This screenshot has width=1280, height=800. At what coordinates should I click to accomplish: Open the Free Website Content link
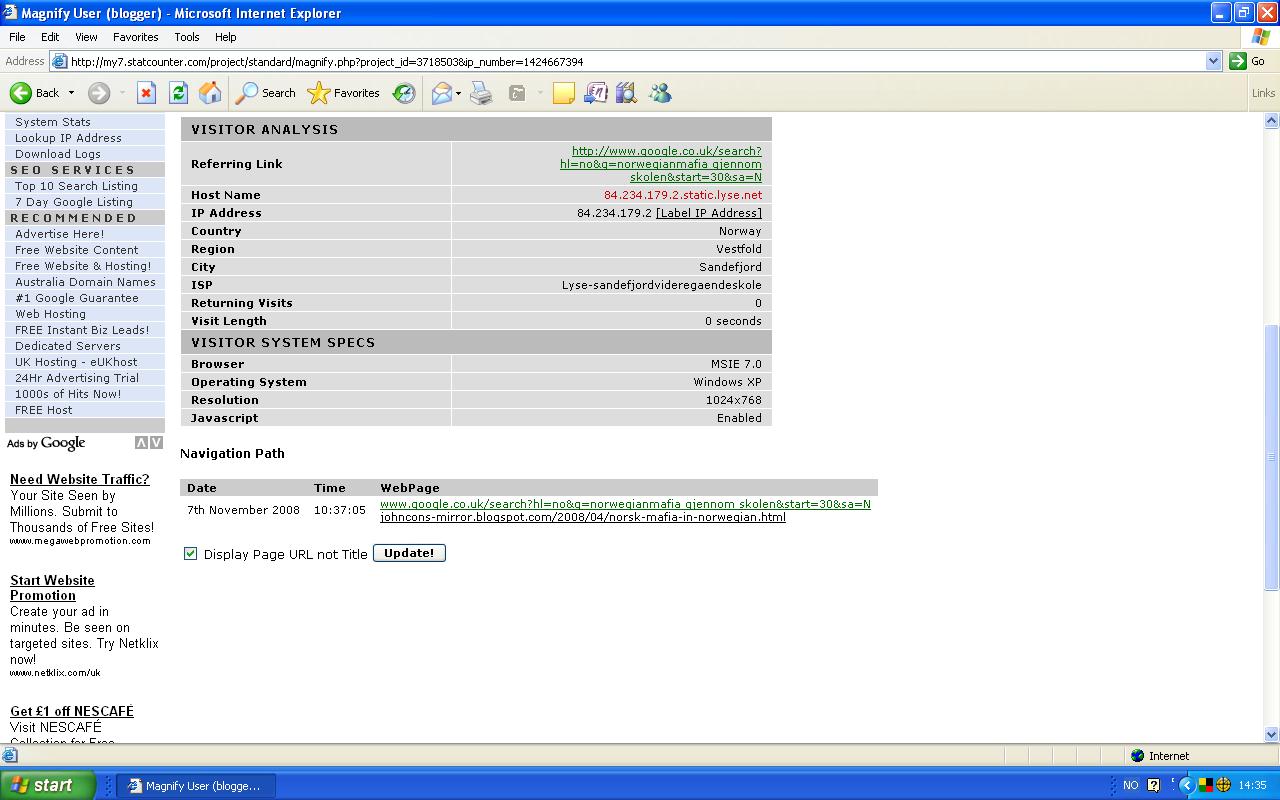click(77, 250)
